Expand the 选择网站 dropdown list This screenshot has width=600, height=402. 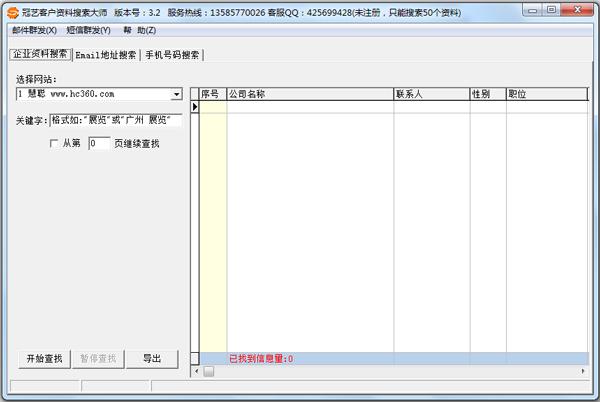coord(176,94)
